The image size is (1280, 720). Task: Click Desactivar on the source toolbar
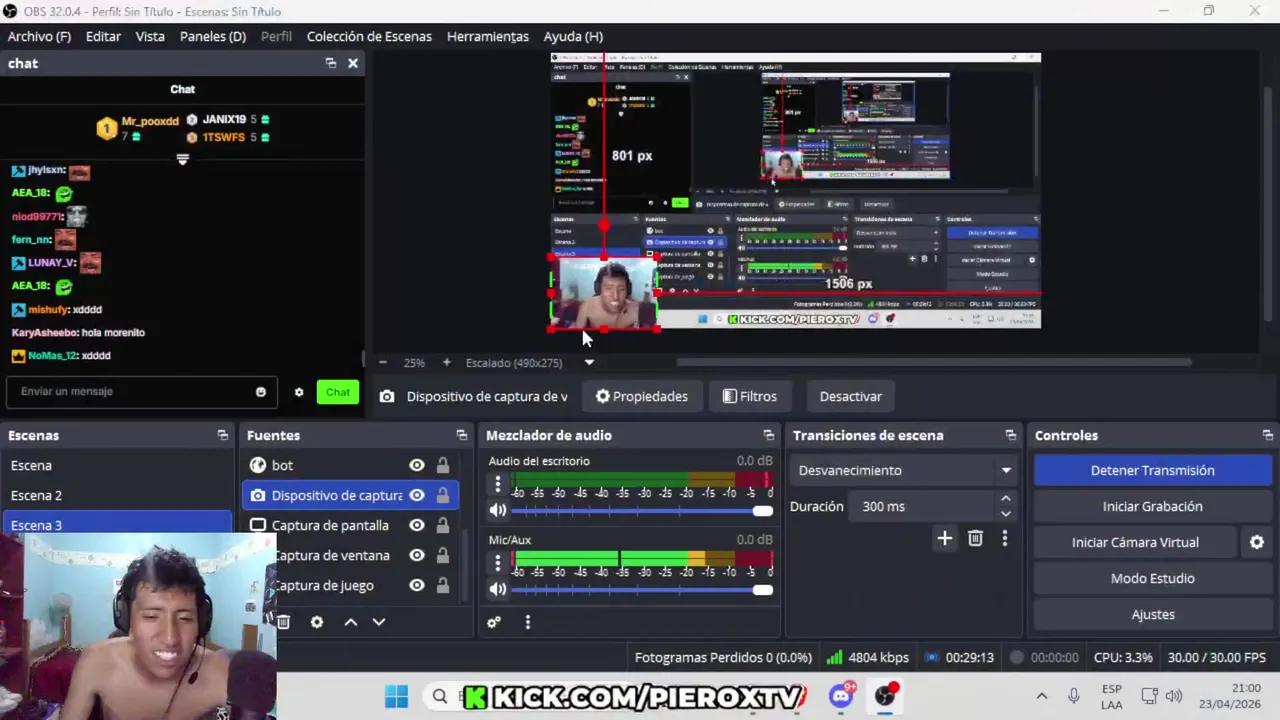(x=851, y=396)
